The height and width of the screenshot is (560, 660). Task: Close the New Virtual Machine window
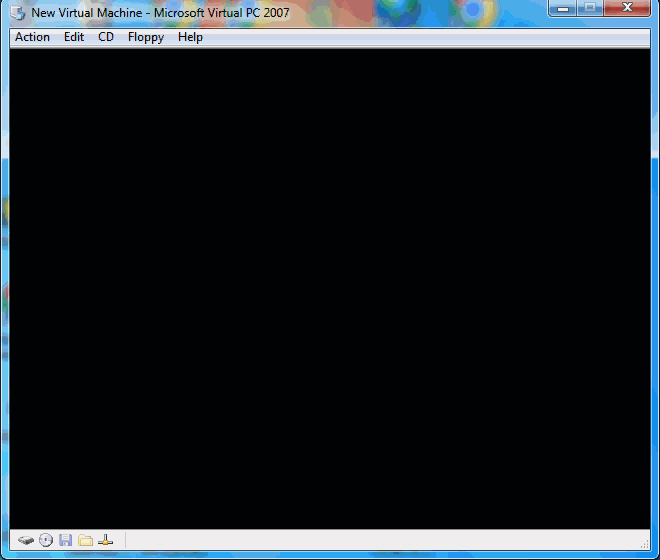pyautogui.click(x=627, y=8)
